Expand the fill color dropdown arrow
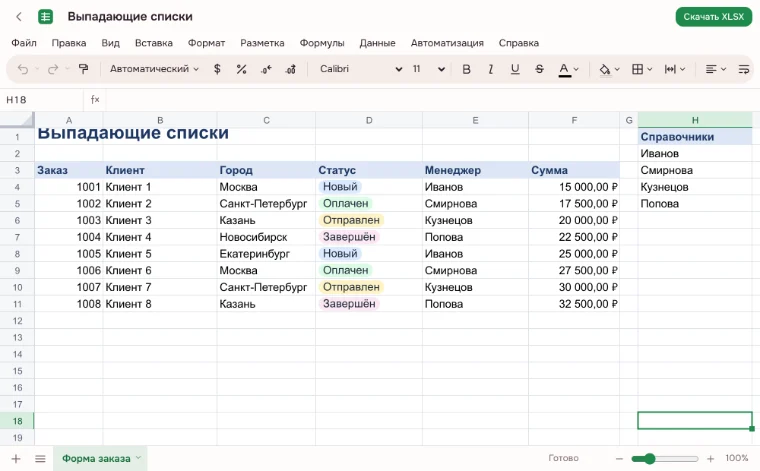The width and height of the screenshot is (760, 471). pyautogui.click(x=617, y=69)
